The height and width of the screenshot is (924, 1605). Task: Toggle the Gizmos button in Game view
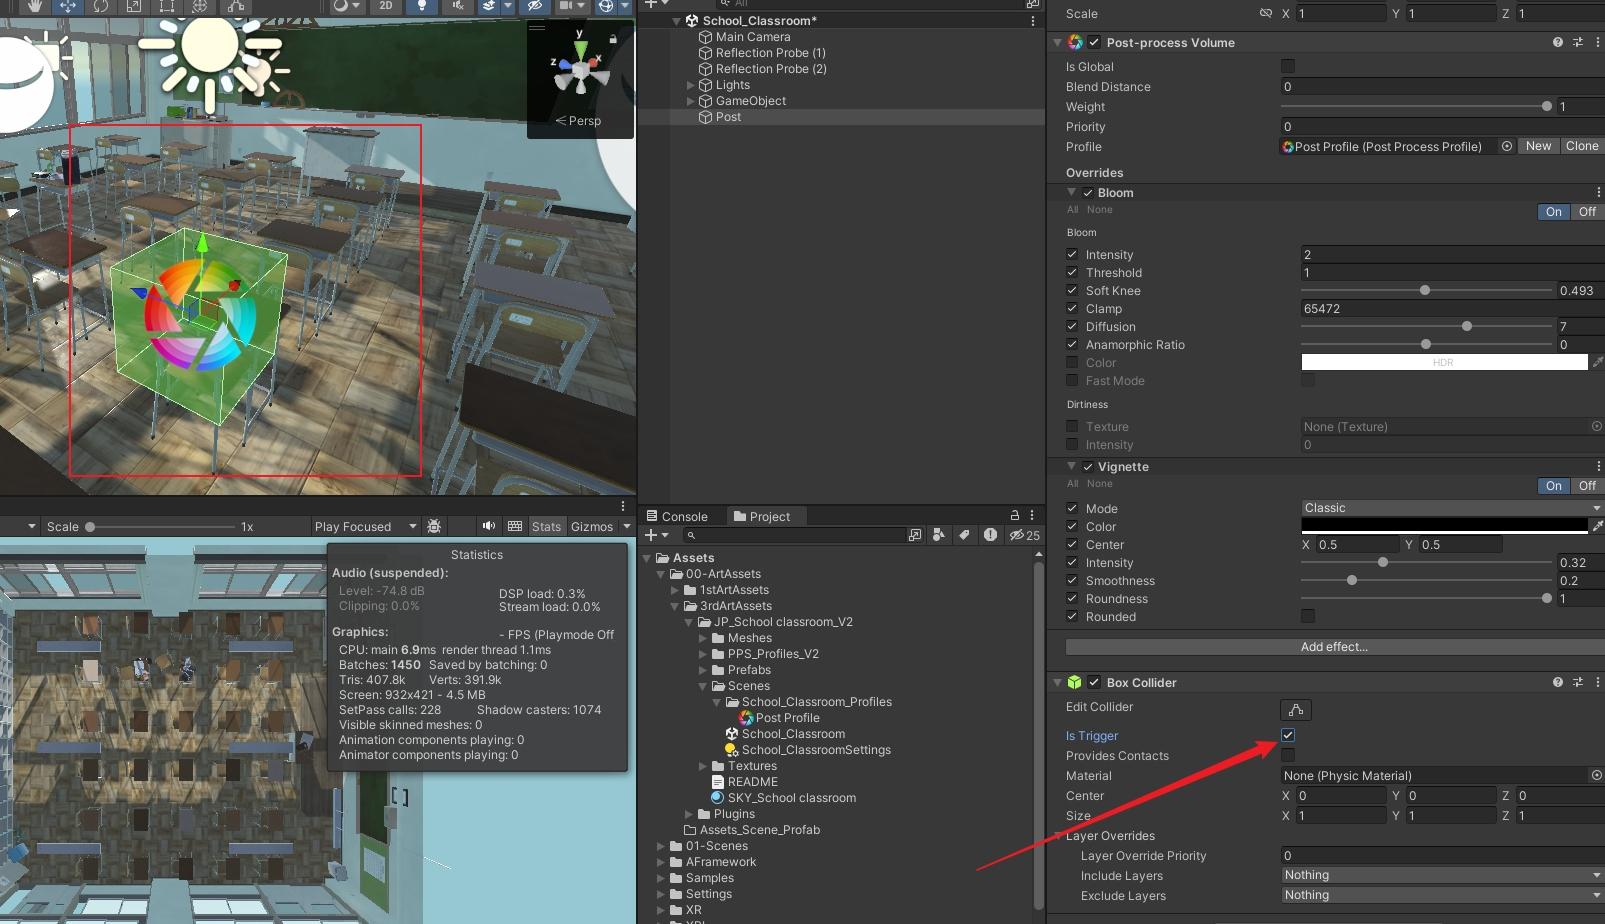pyautogui.click(x=591, y=526)
